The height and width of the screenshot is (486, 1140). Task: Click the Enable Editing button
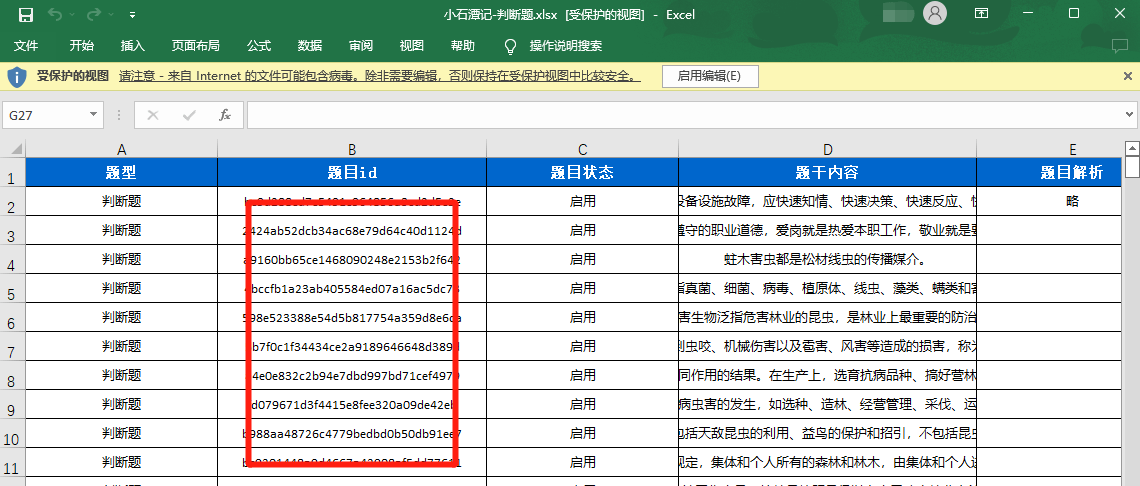pyautogui.click(x=709, y=76)
